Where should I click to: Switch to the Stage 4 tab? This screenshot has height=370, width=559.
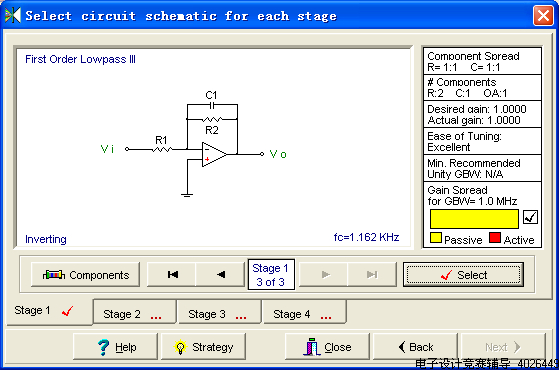(x=304, y=313)
